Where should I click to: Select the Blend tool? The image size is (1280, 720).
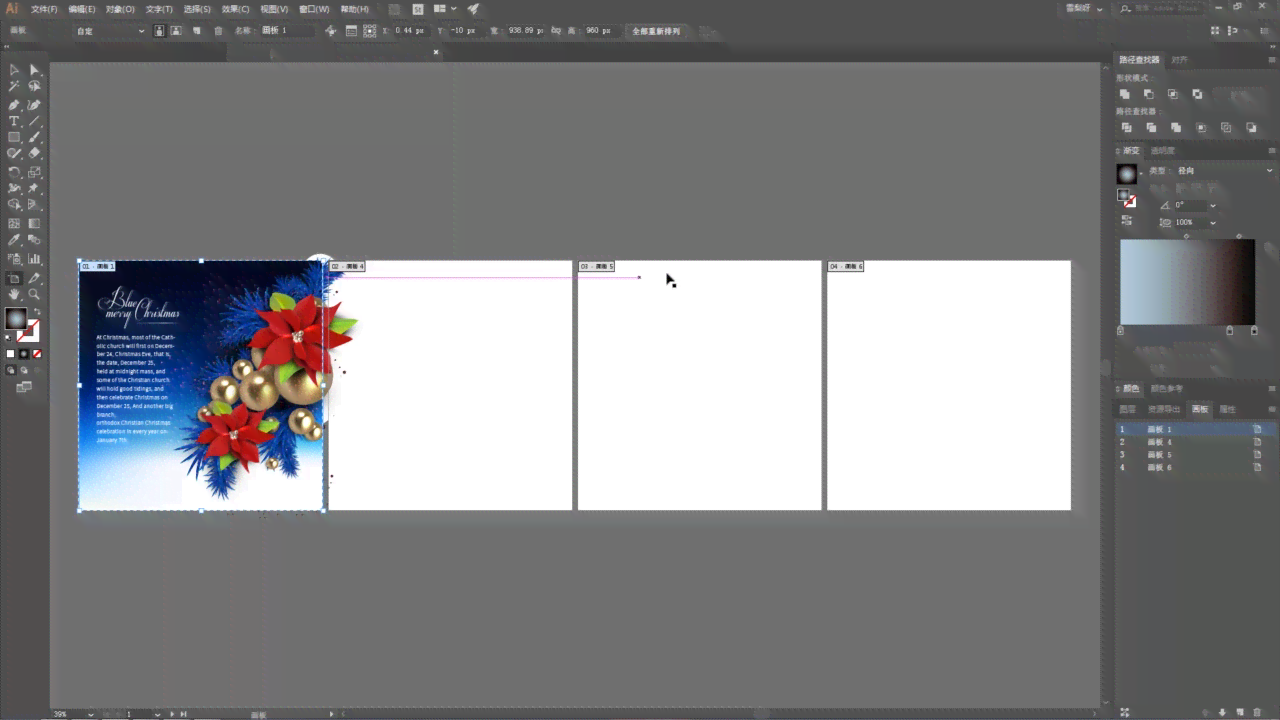[x=34, y=240]
